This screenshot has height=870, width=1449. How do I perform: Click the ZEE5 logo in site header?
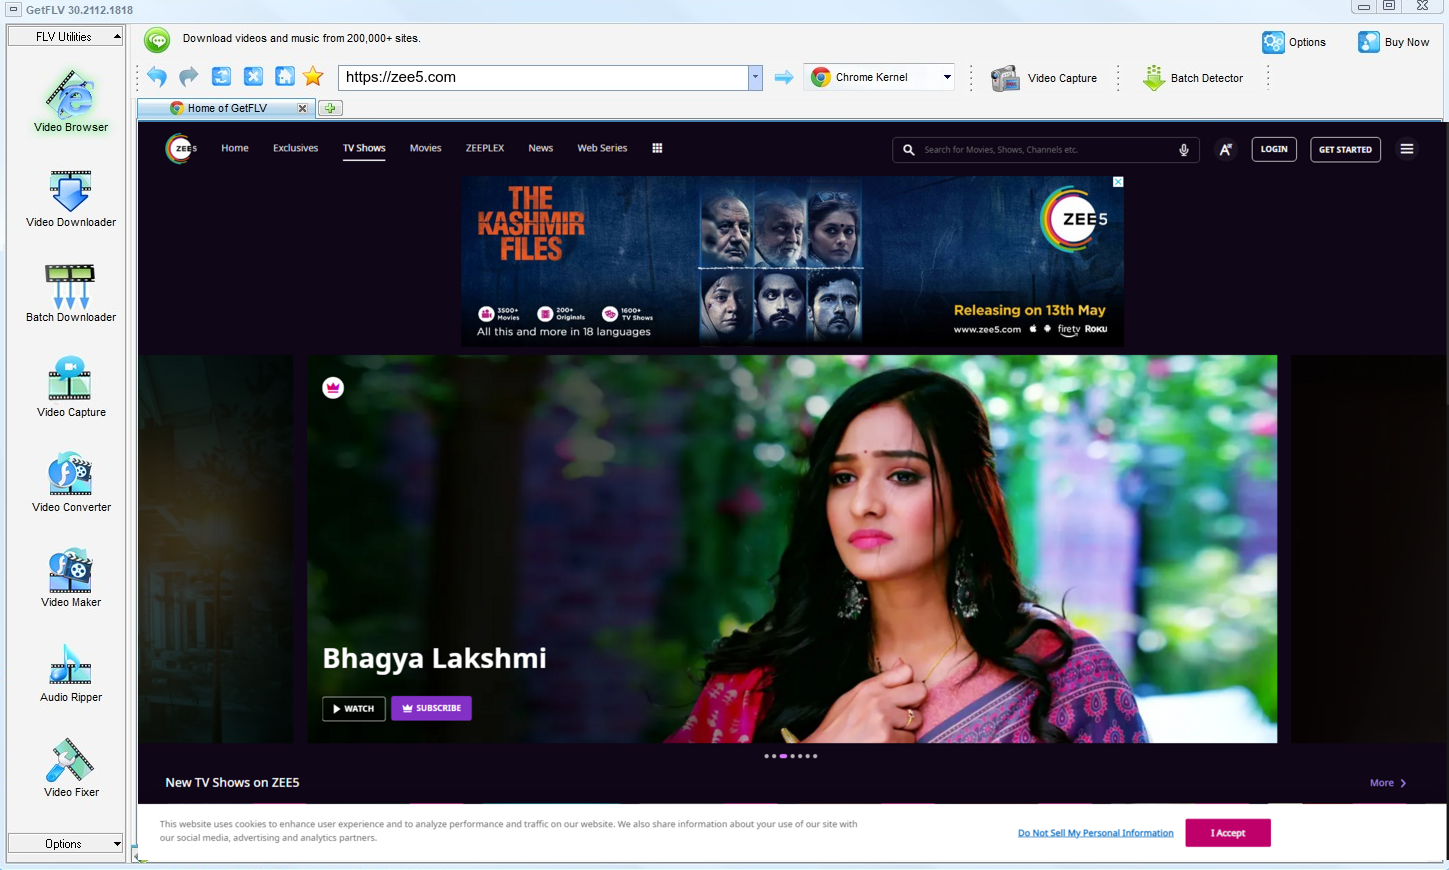(181, 148)
